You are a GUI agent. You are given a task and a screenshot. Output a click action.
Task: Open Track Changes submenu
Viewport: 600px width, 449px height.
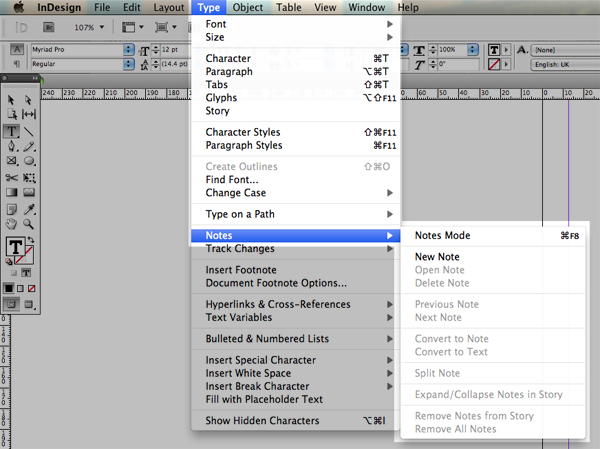(x=296, y=249)
